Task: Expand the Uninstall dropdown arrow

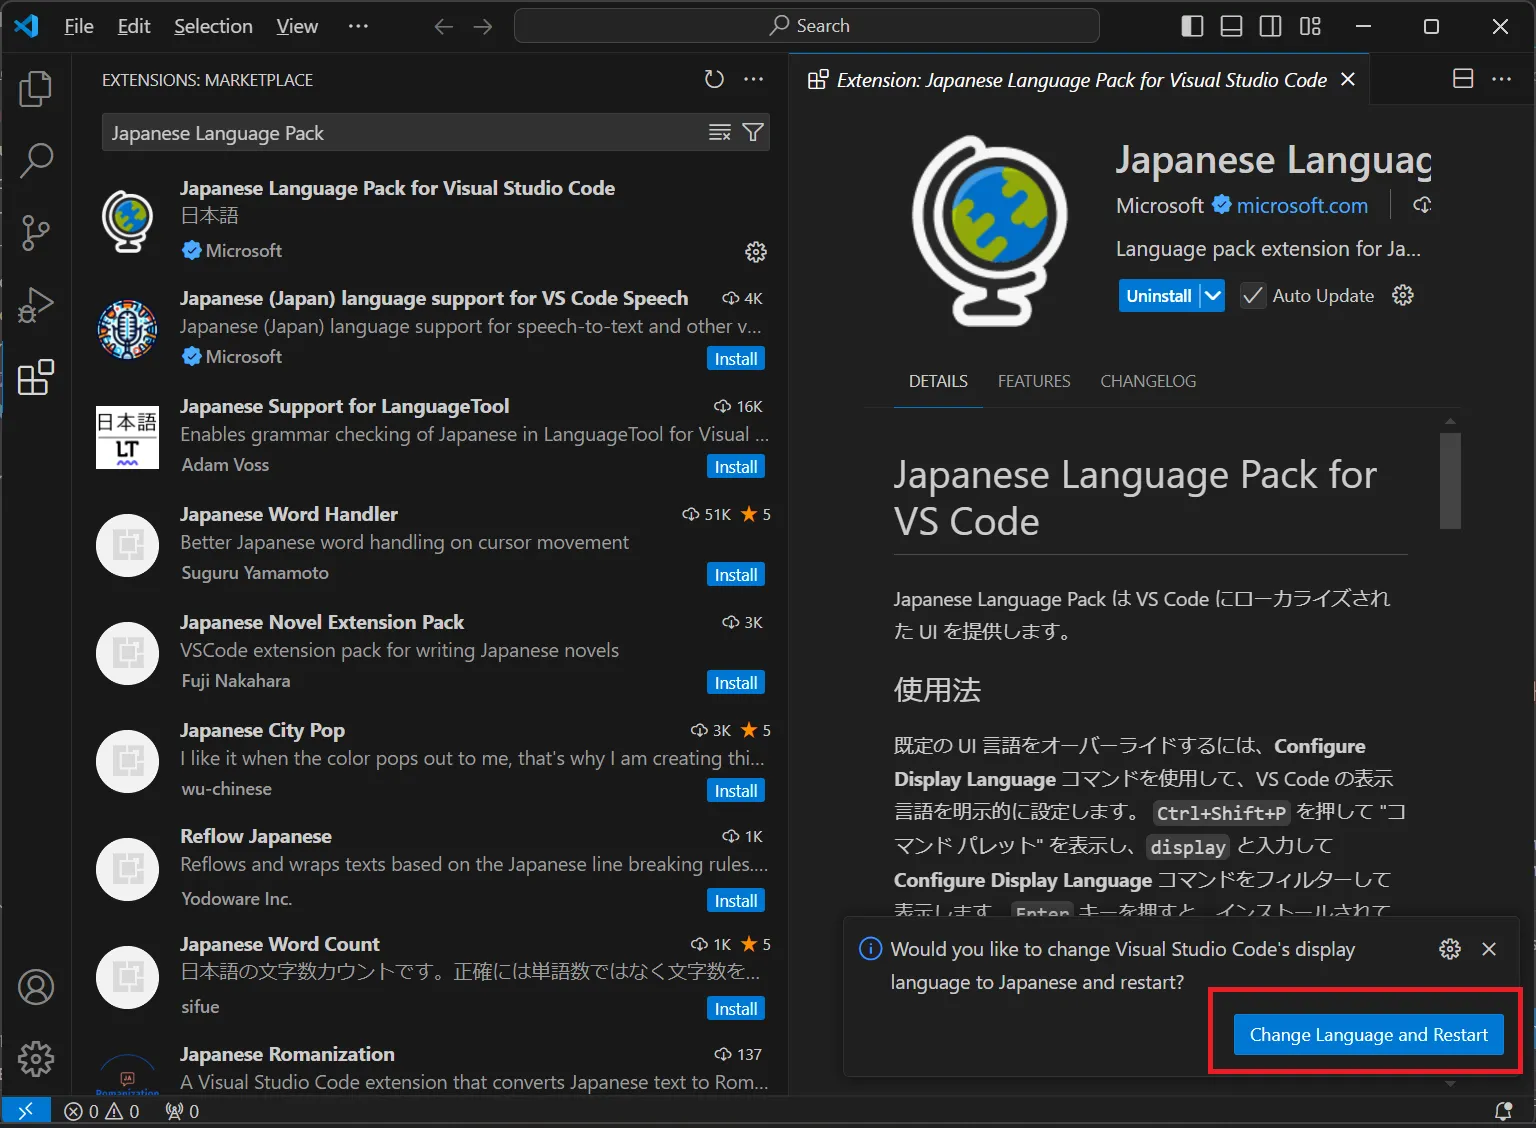Action: point(1213,296)
